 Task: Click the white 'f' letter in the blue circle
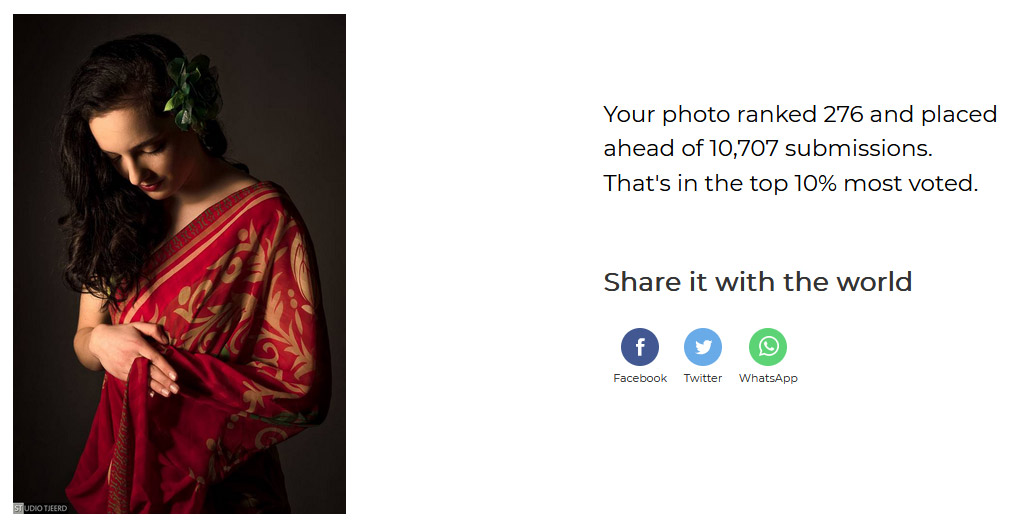click(640, 347)
